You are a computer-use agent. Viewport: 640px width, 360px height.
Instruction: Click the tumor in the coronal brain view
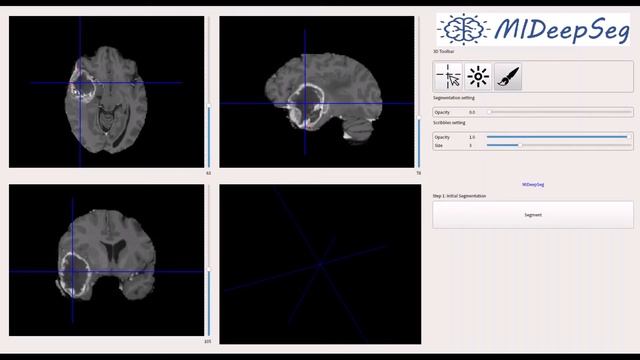pos(75,275)
